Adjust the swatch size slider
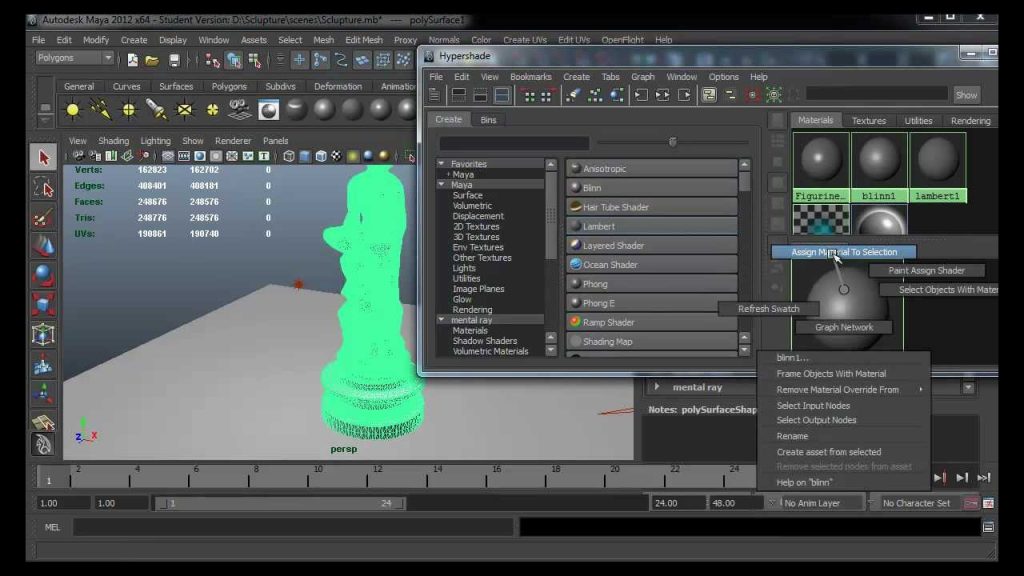This screenshot has width=1024, height=576. (673, 142)
